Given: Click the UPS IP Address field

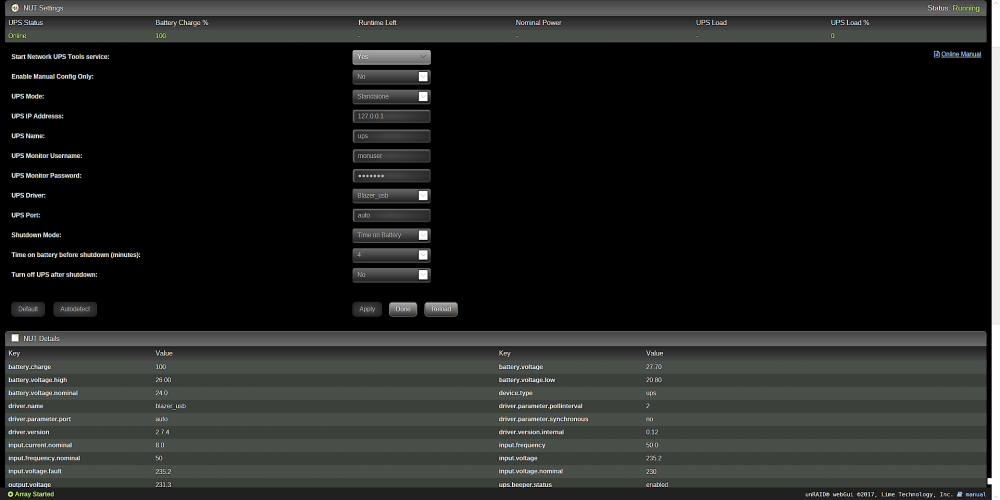Looking at the screenshot, I should (x=392, y=116).
